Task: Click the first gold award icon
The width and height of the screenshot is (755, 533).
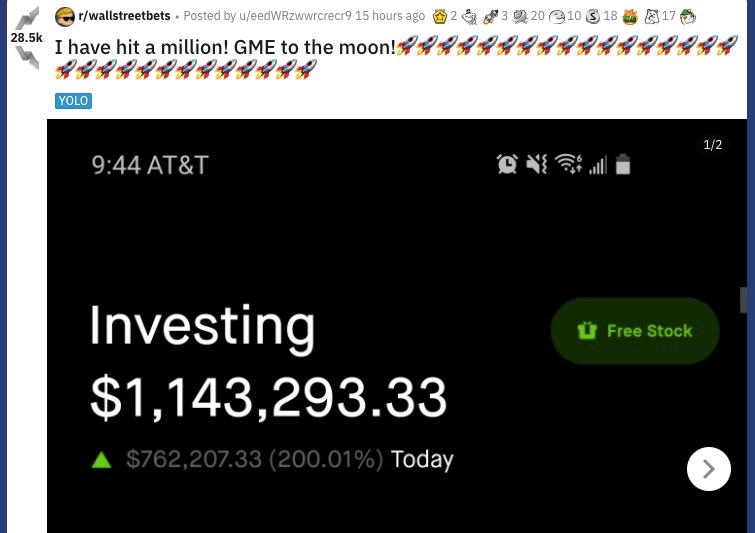Action: (x=440, y=16)
